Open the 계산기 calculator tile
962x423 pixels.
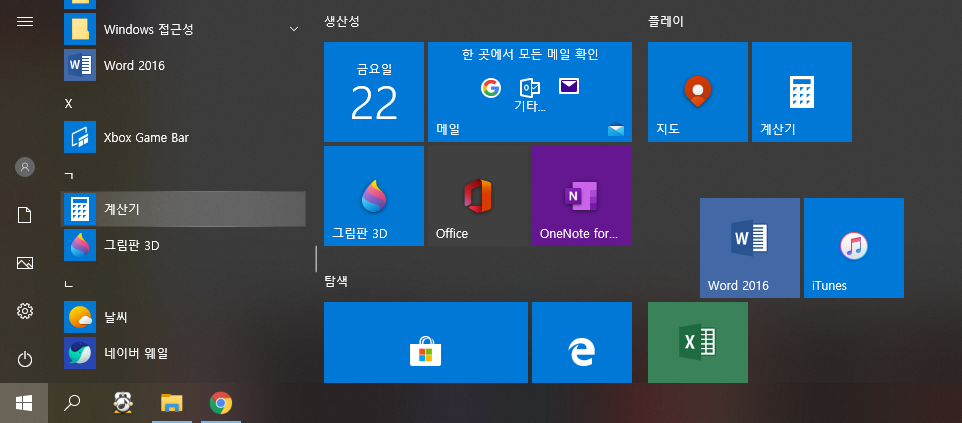tap(802, 92)
